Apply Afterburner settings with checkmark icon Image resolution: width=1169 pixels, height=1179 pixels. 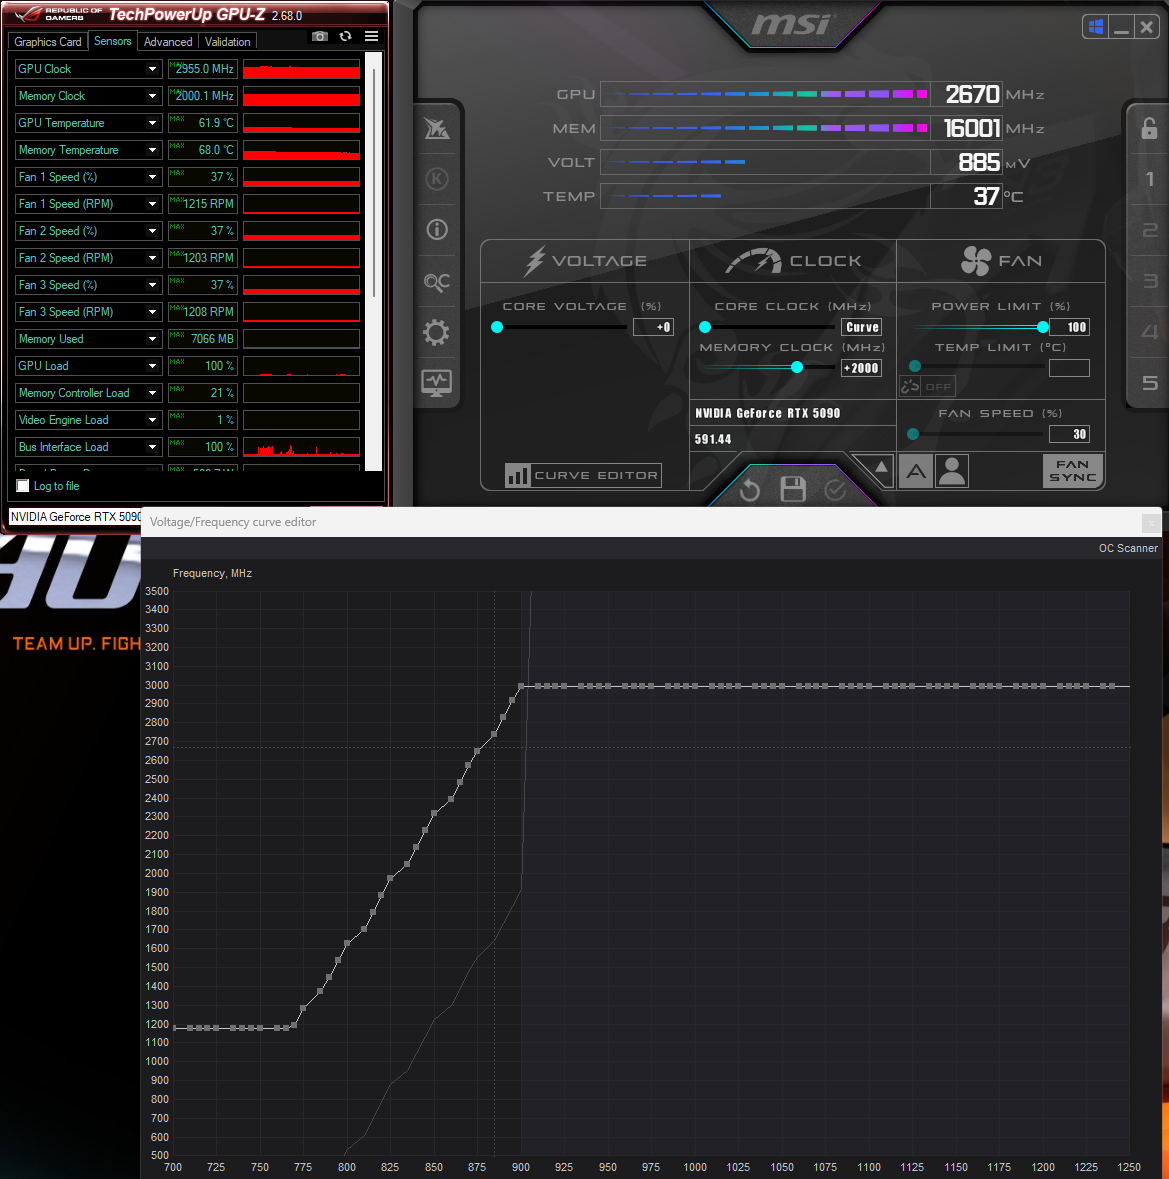(835, 490)
